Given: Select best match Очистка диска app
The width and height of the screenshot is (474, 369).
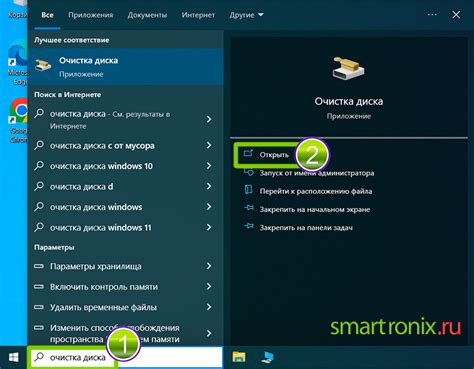Looking at the screenshot, I should 125,67.
